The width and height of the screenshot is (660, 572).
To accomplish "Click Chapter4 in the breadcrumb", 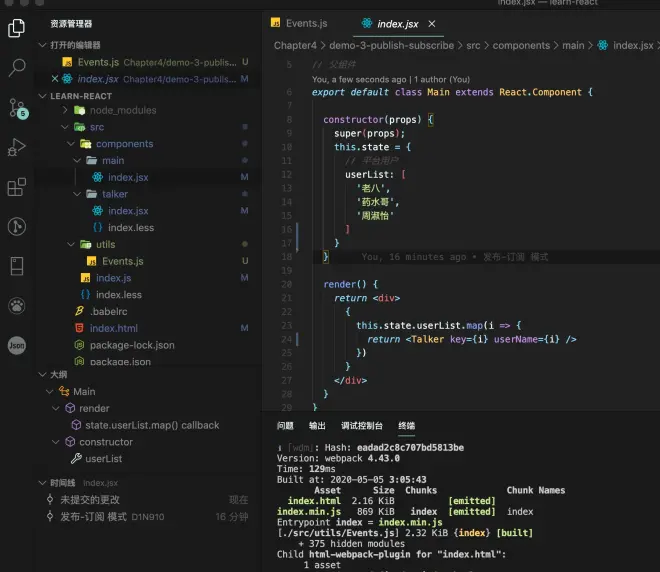I will 295,45.
